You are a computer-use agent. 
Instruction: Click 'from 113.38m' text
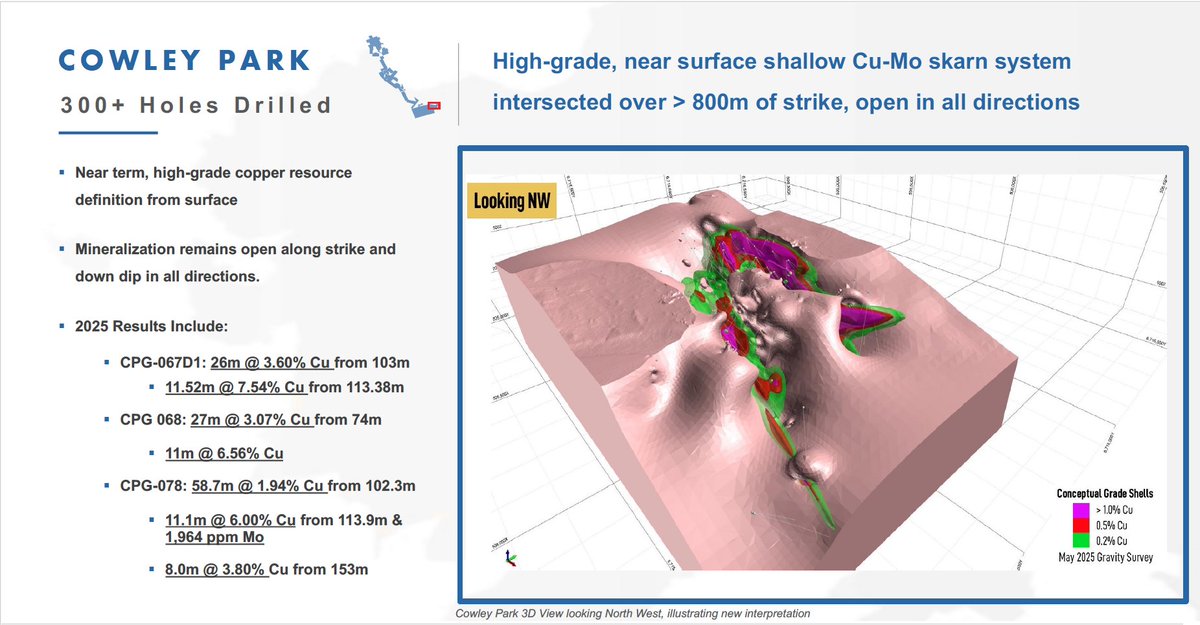click(355, 387)
